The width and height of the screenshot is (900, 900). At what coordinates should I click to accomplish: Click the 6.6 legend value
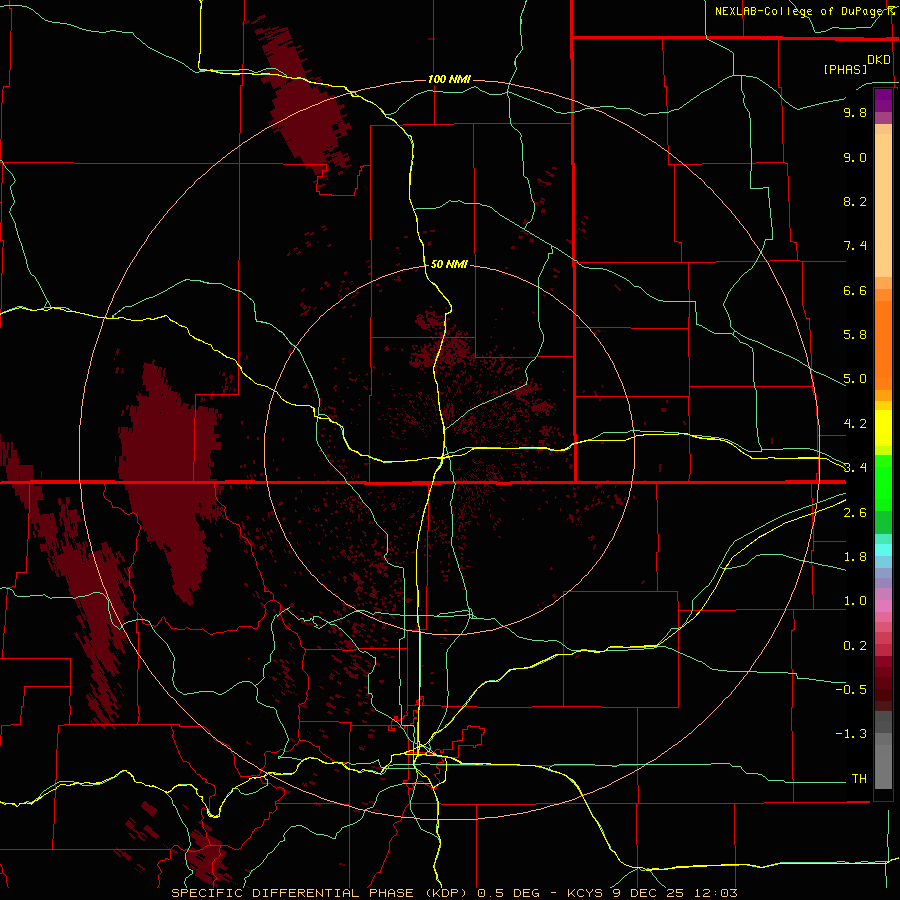855,290
